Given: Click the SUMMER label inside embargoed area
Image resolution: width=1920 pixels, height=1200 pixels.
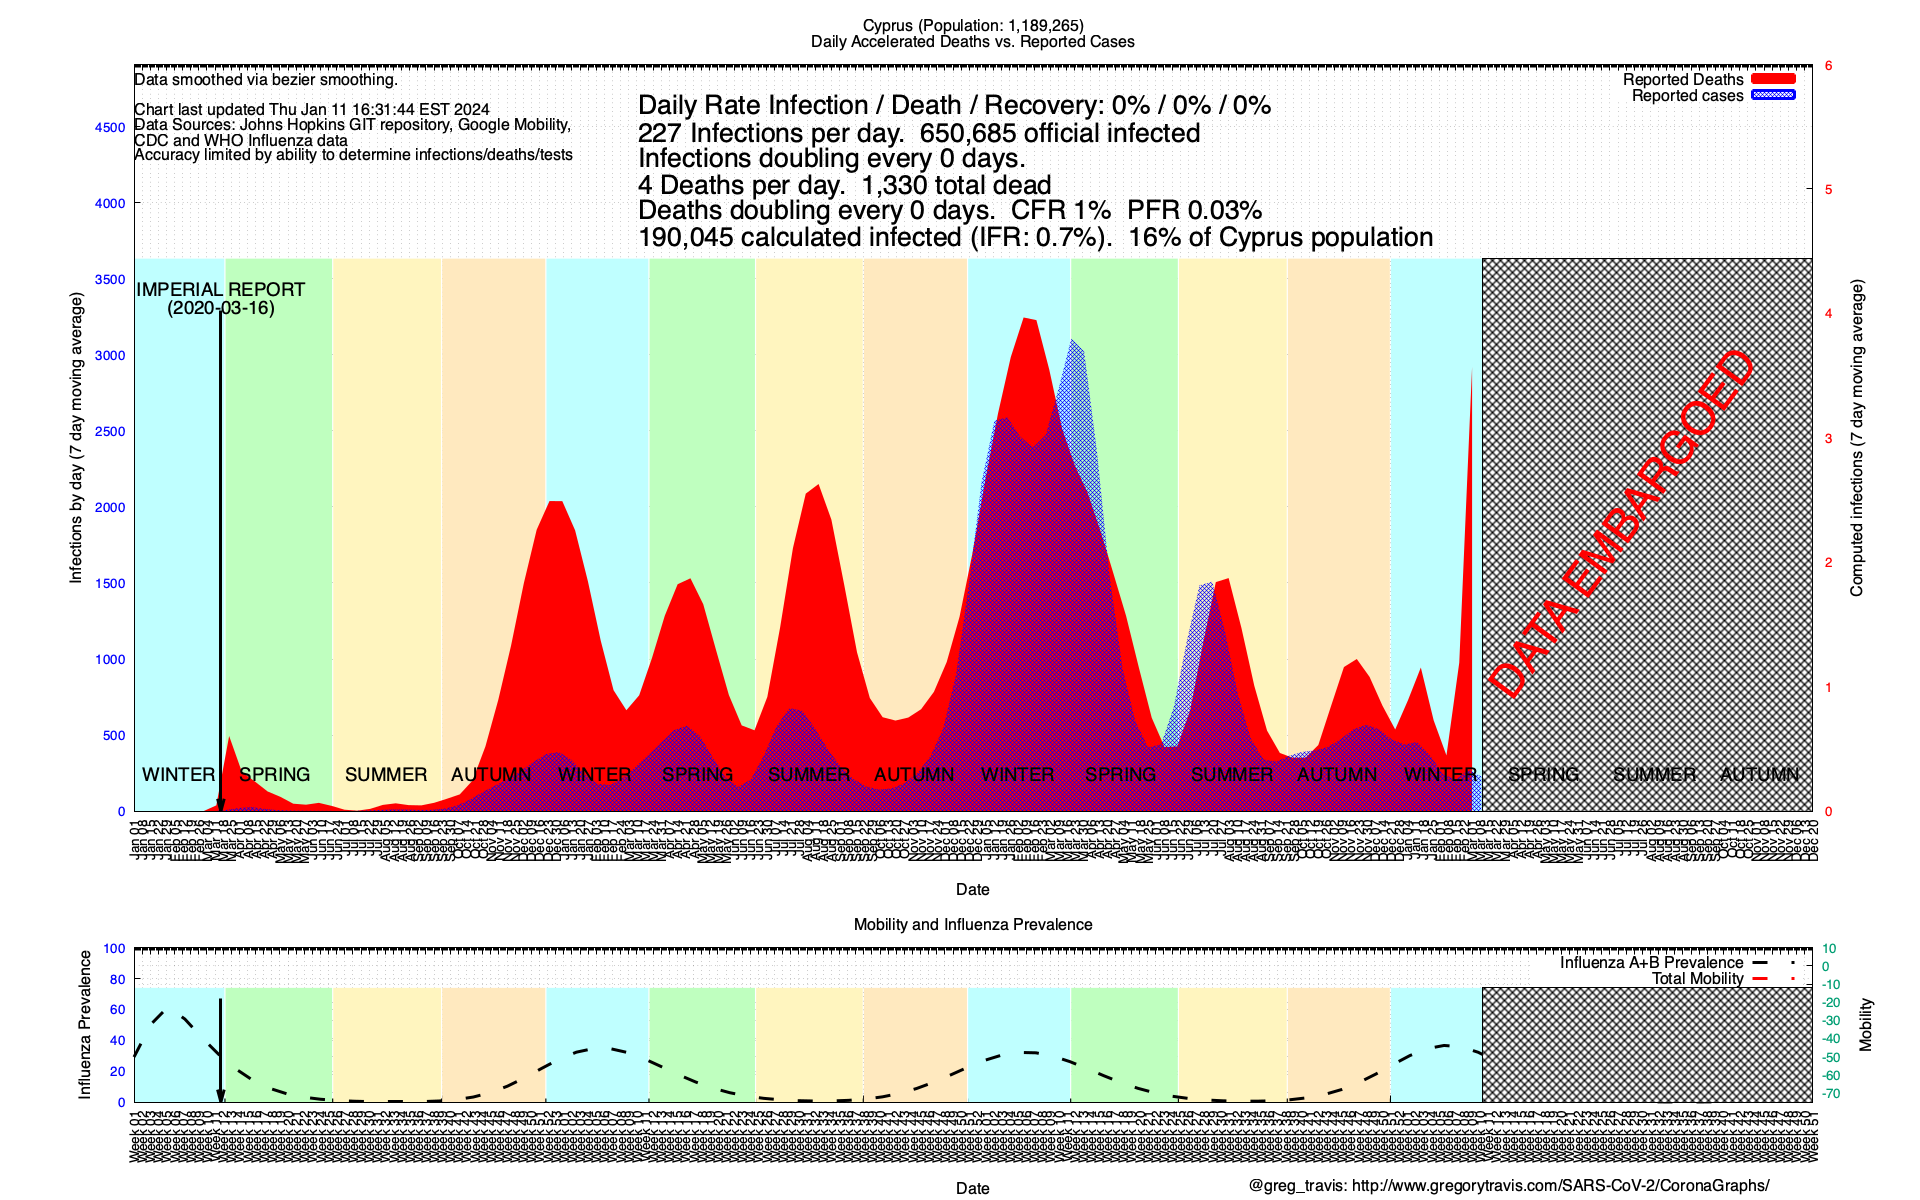Looking at the screenshot, I should (1654, 774).
